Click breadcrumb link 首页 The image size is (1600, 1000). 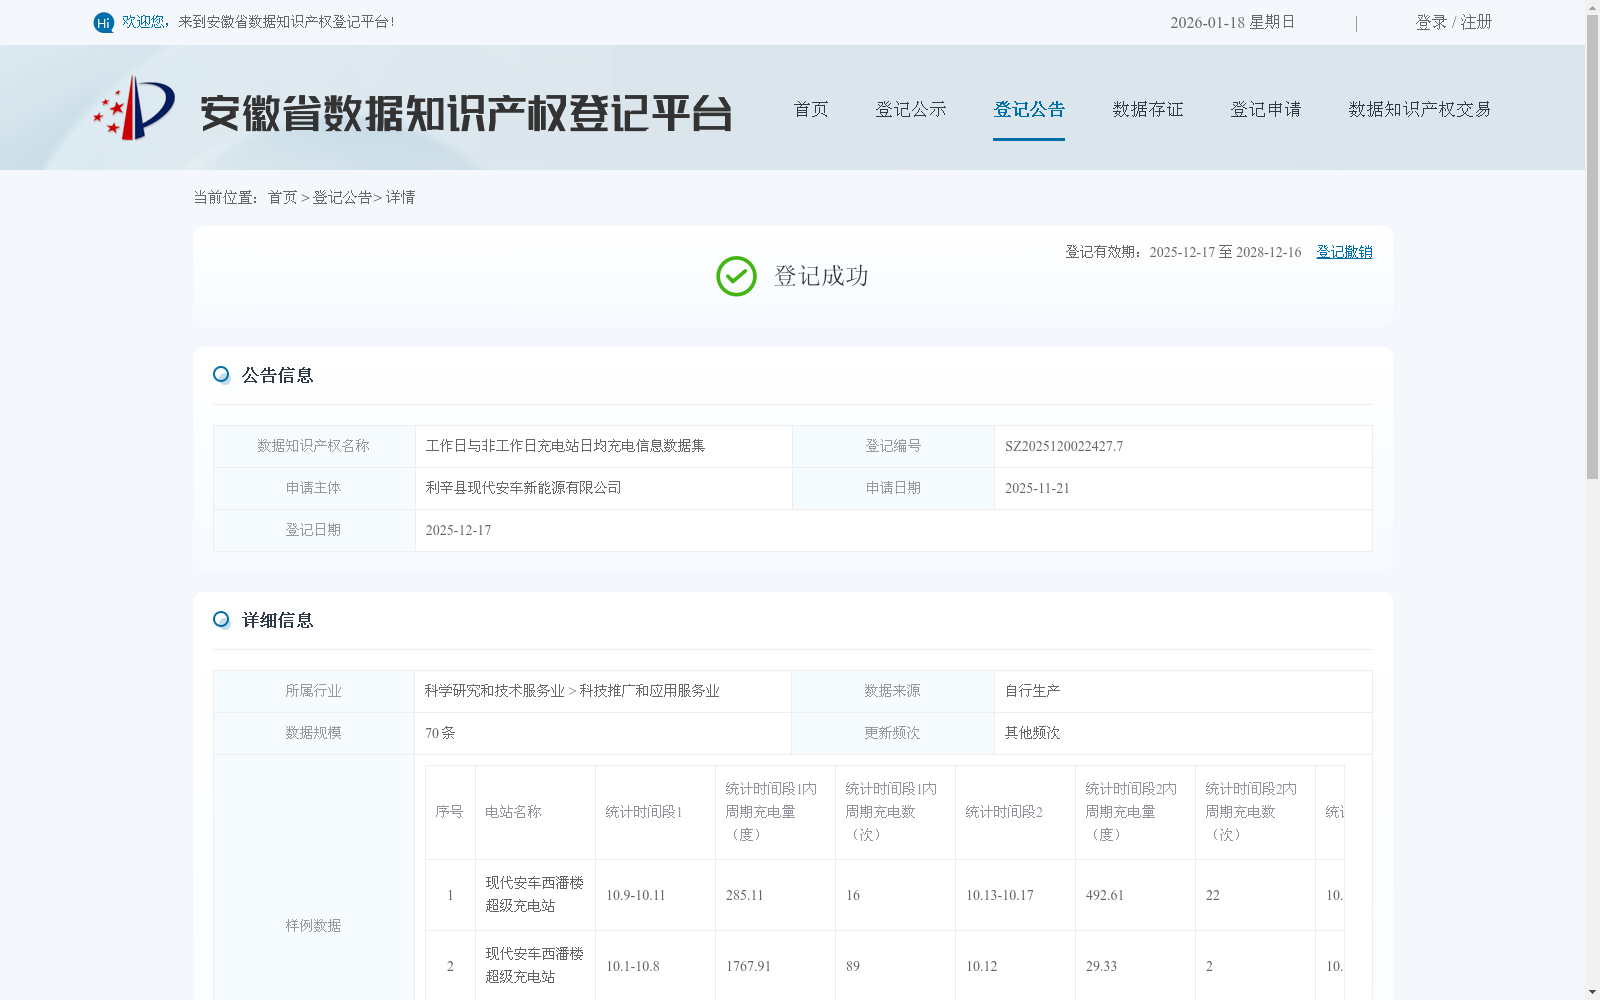coord(282,197)
